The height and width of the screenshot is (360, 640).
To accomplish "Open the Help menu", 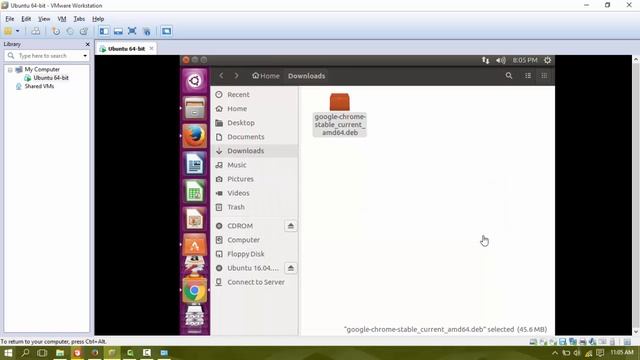I will click(98, 19).
